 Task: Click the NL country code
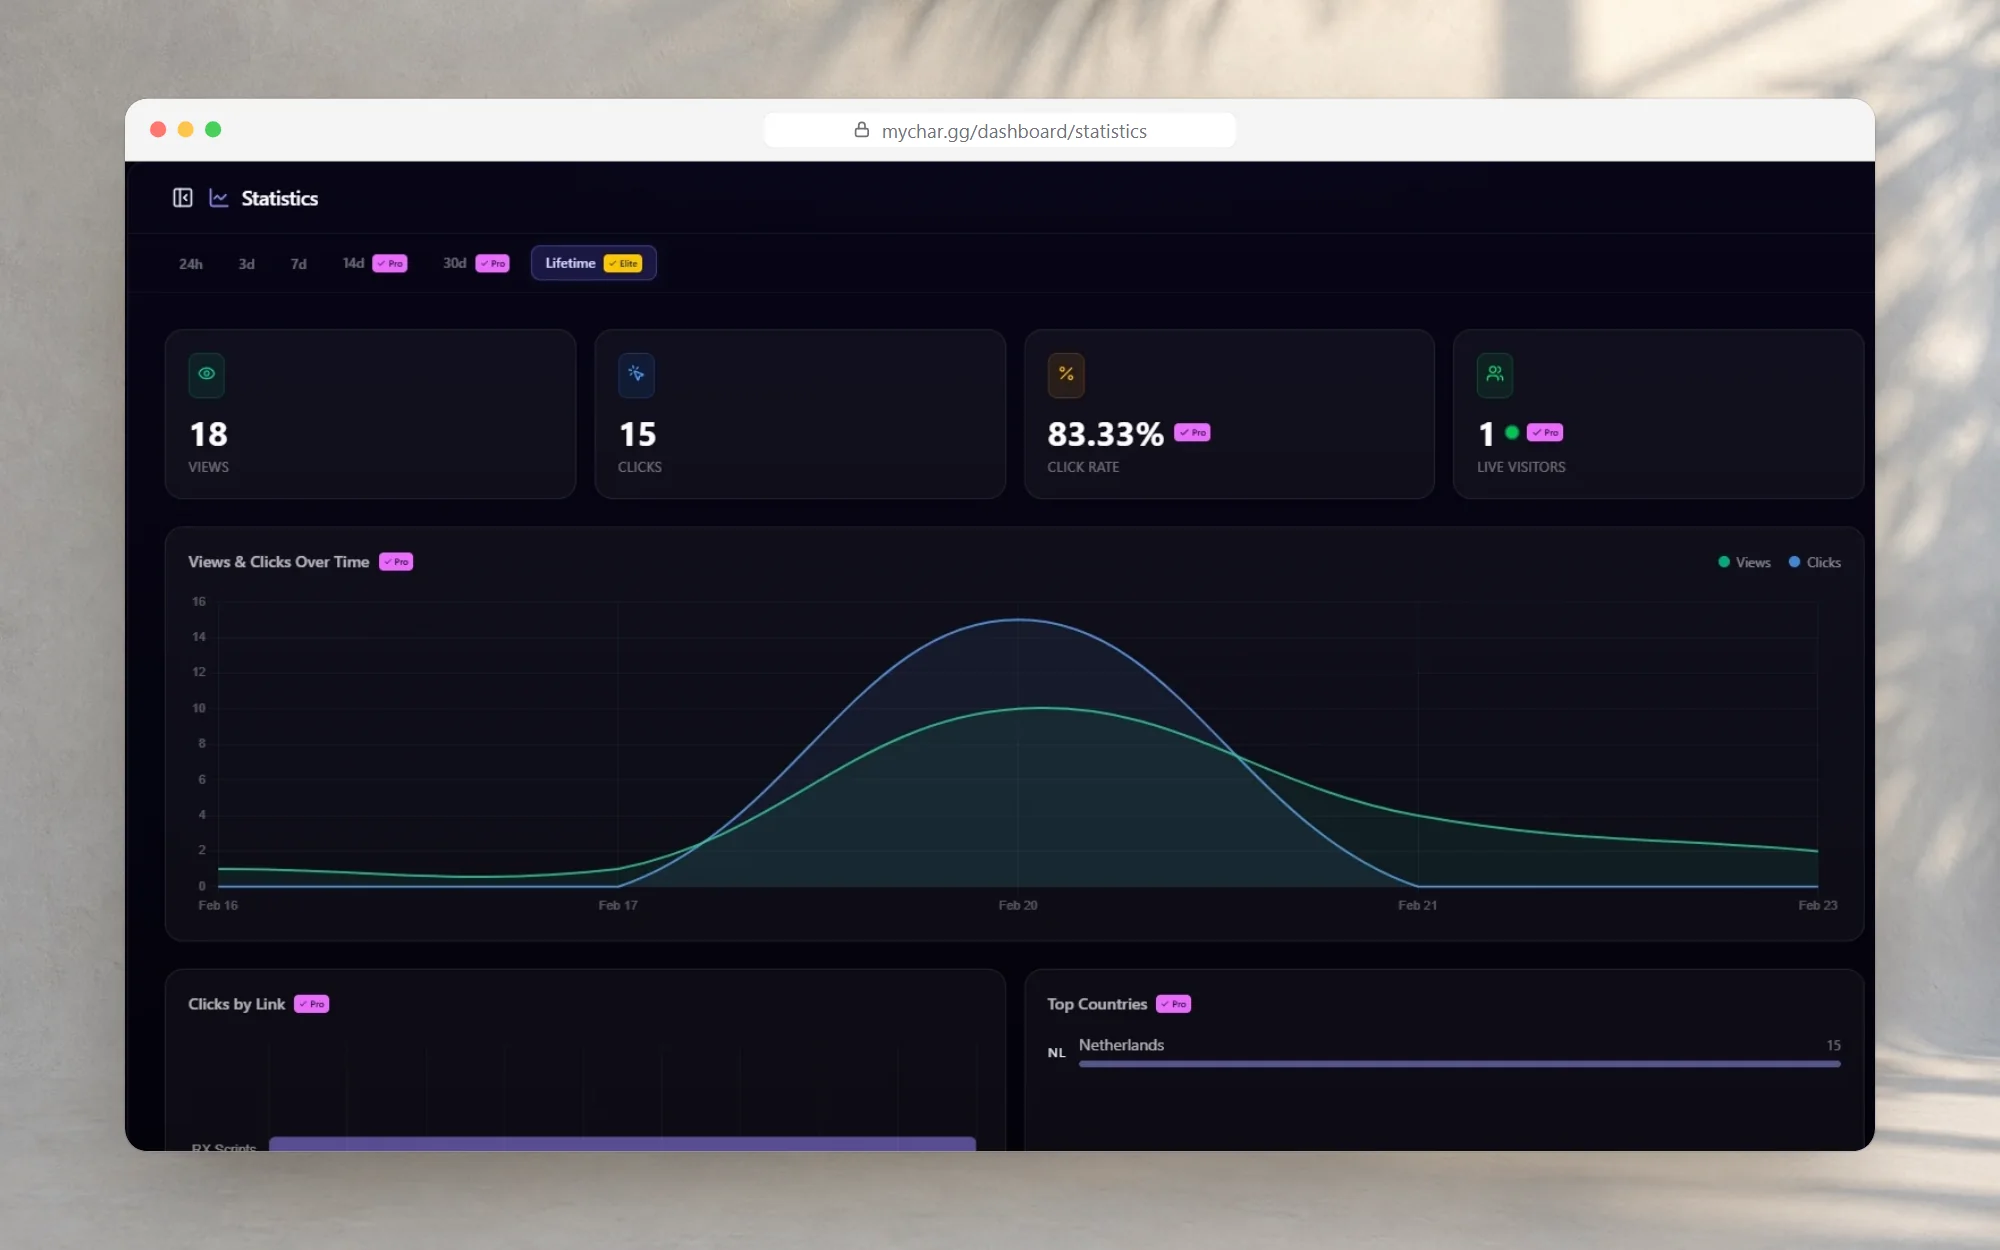pyautogui.click(x=1056, y=1053)
